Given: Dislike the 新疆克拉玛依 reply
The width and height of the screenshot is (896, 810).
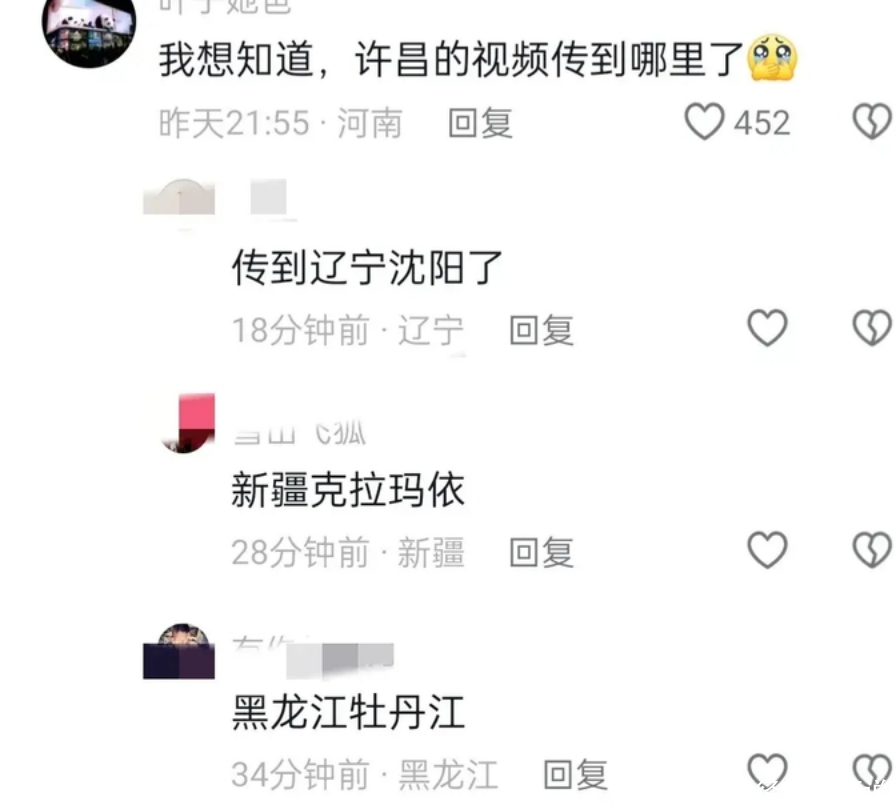Looking at the screenshot, I should point(872,550).
